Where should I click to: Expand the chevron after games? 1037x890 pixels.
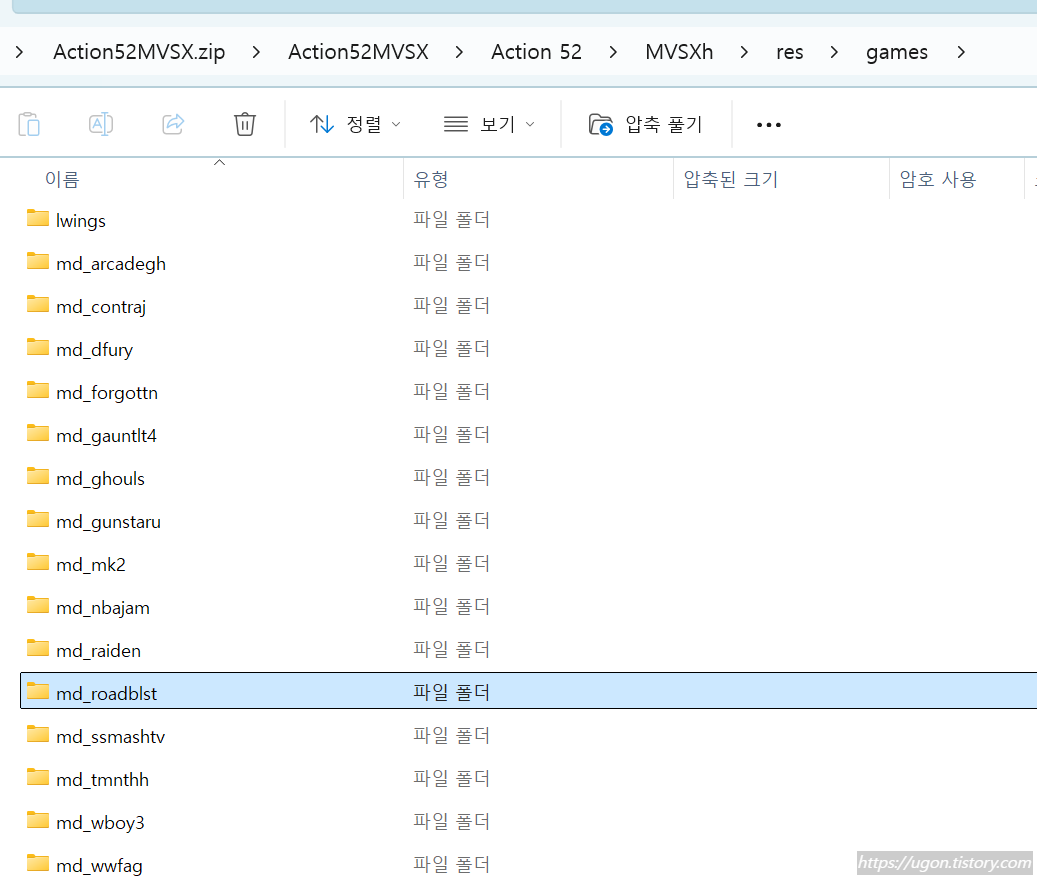coord(961,52)
